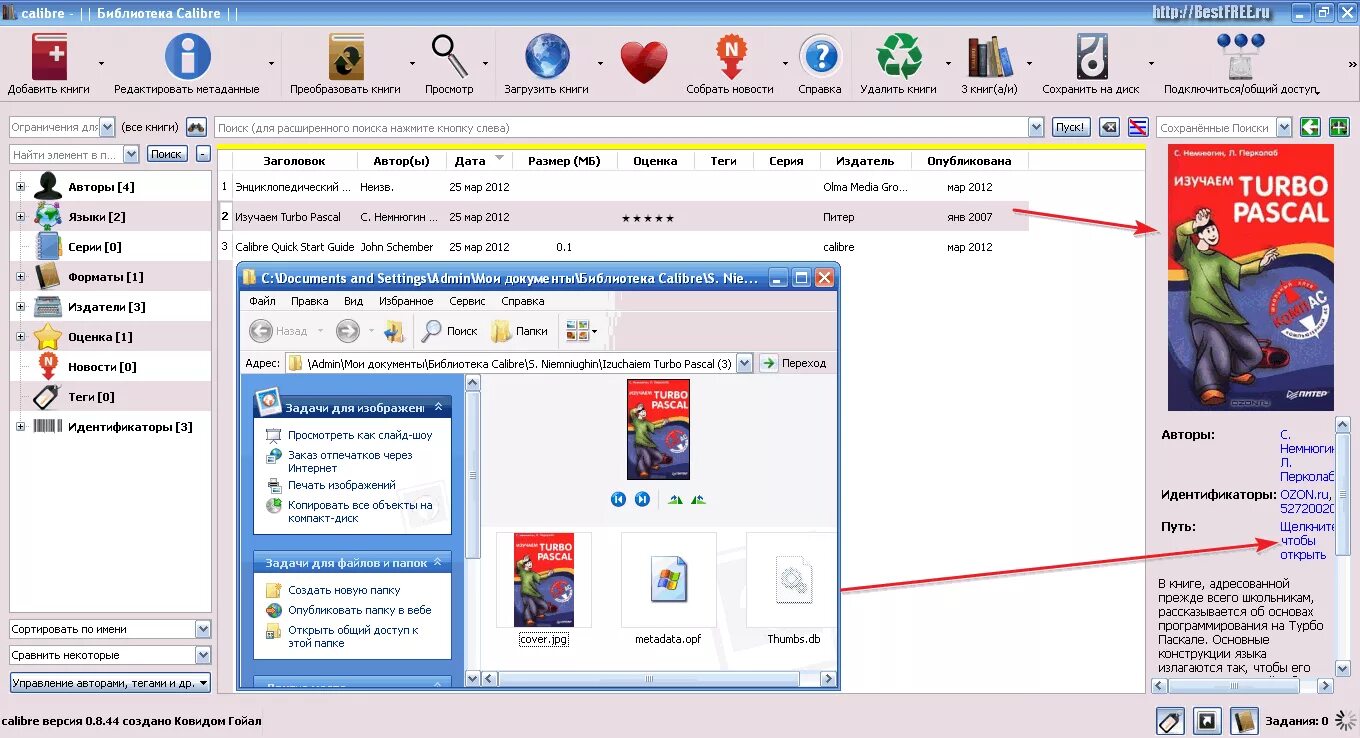
Task: Click Просмотреть как слайд-шоу link
Action: [360, 436]
